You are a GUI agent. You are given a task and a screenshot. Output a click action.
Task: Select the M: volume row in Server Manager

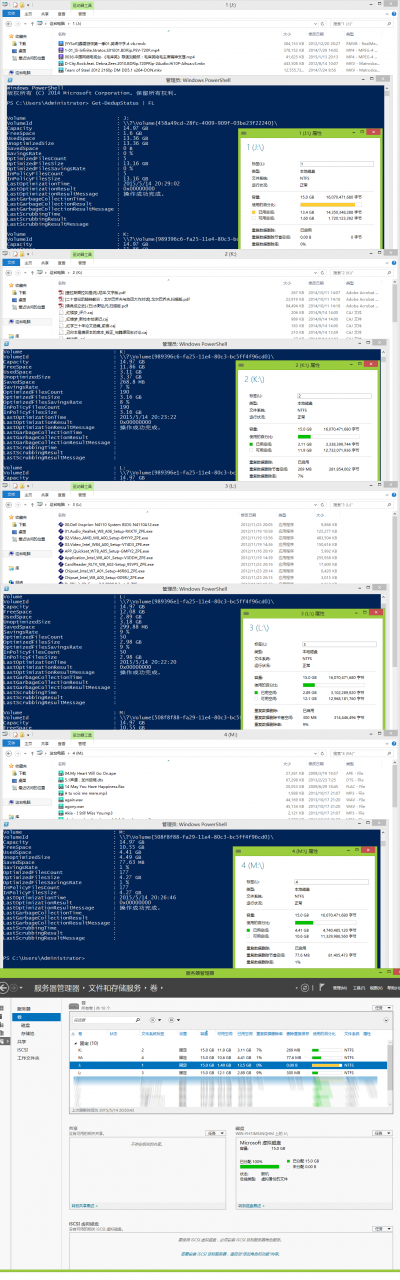230,1057
